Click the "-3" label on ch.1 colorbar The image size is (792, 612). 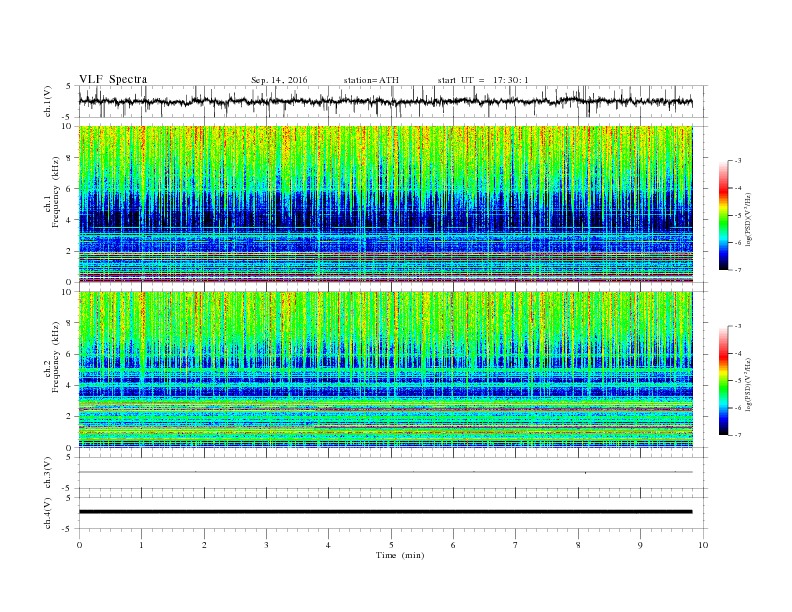click(x=738, y=161)
